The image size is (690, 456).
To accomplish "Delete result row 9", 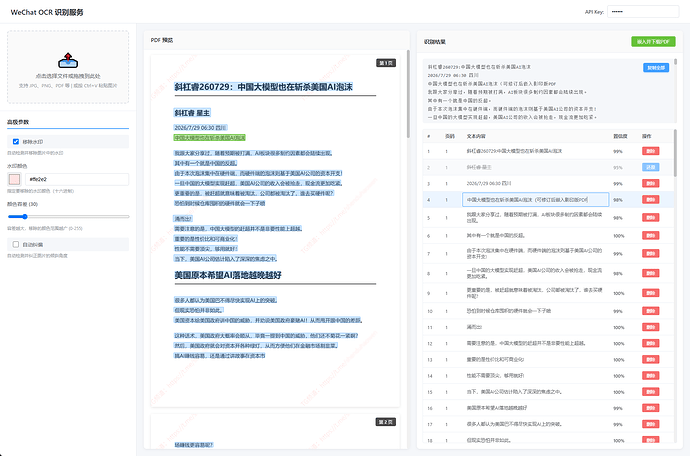I will coord(650,293).
